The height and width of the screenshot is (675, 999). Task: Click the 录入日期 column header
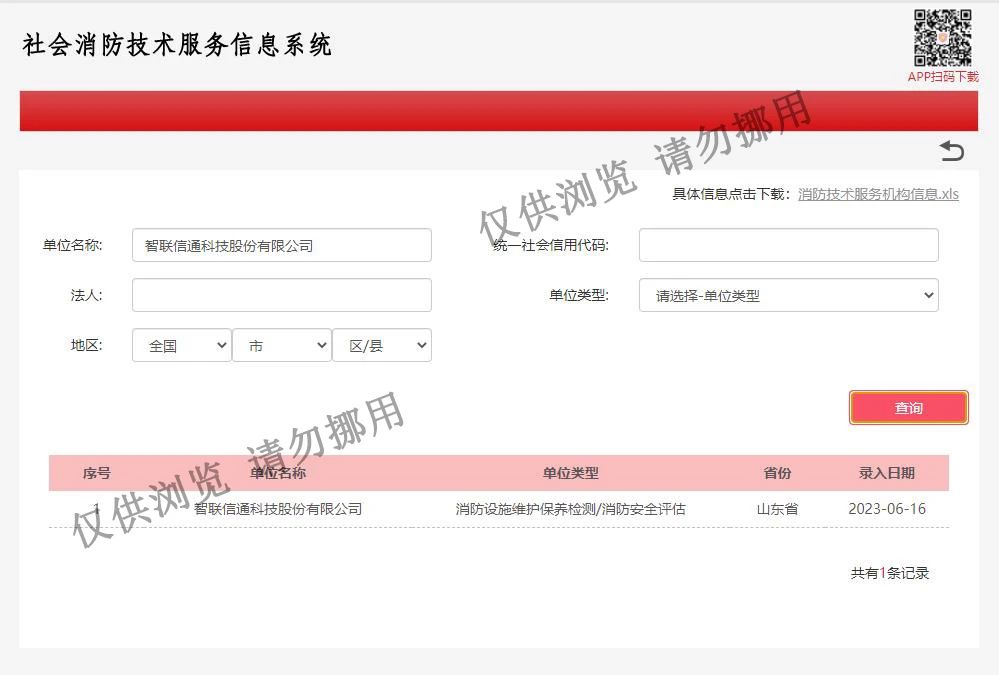886,473
